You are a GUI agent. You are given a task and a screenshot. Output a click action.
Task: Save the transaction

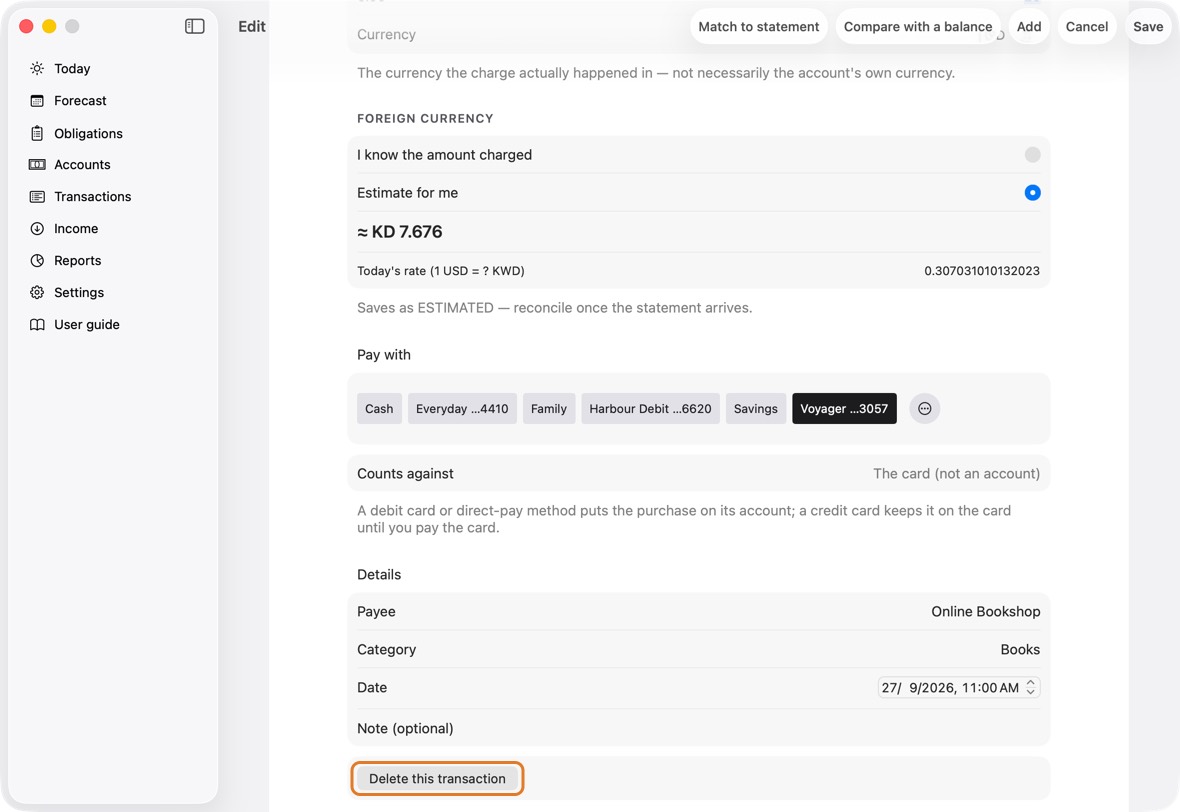tap(1148, 26)
